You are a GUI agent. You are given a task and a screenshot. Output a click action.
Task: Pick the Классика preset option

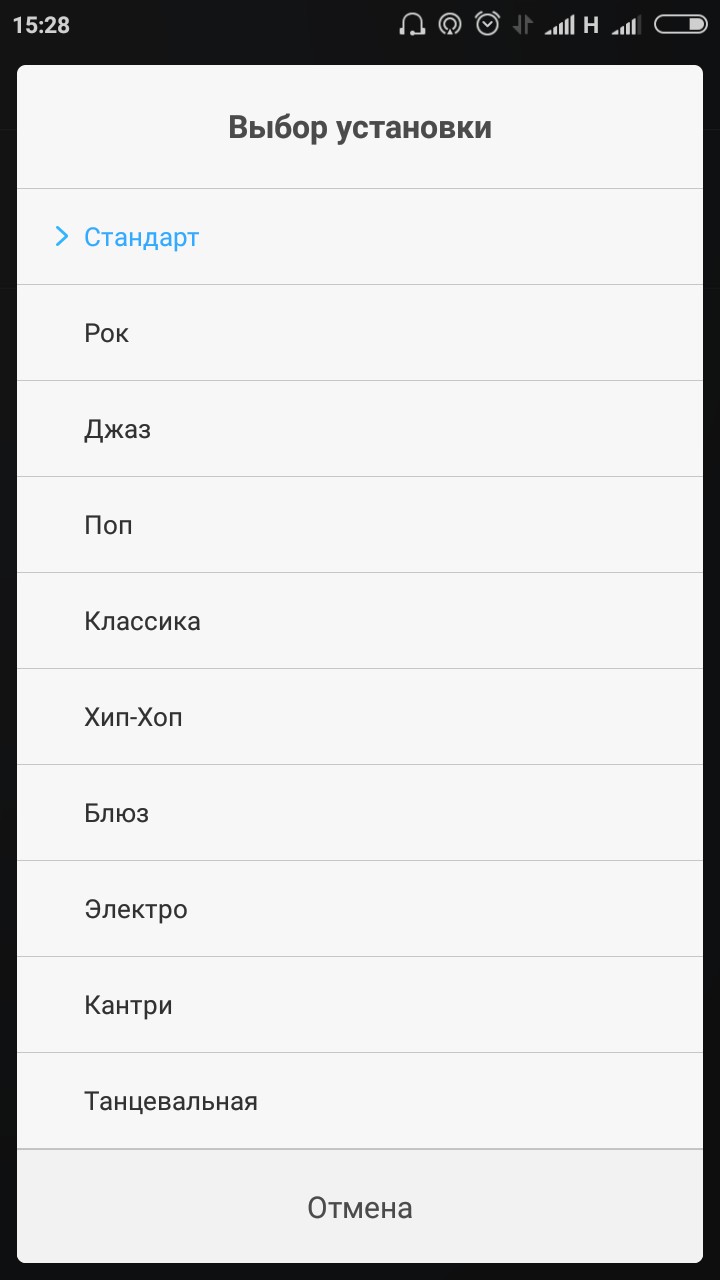(x=360, y=621)
